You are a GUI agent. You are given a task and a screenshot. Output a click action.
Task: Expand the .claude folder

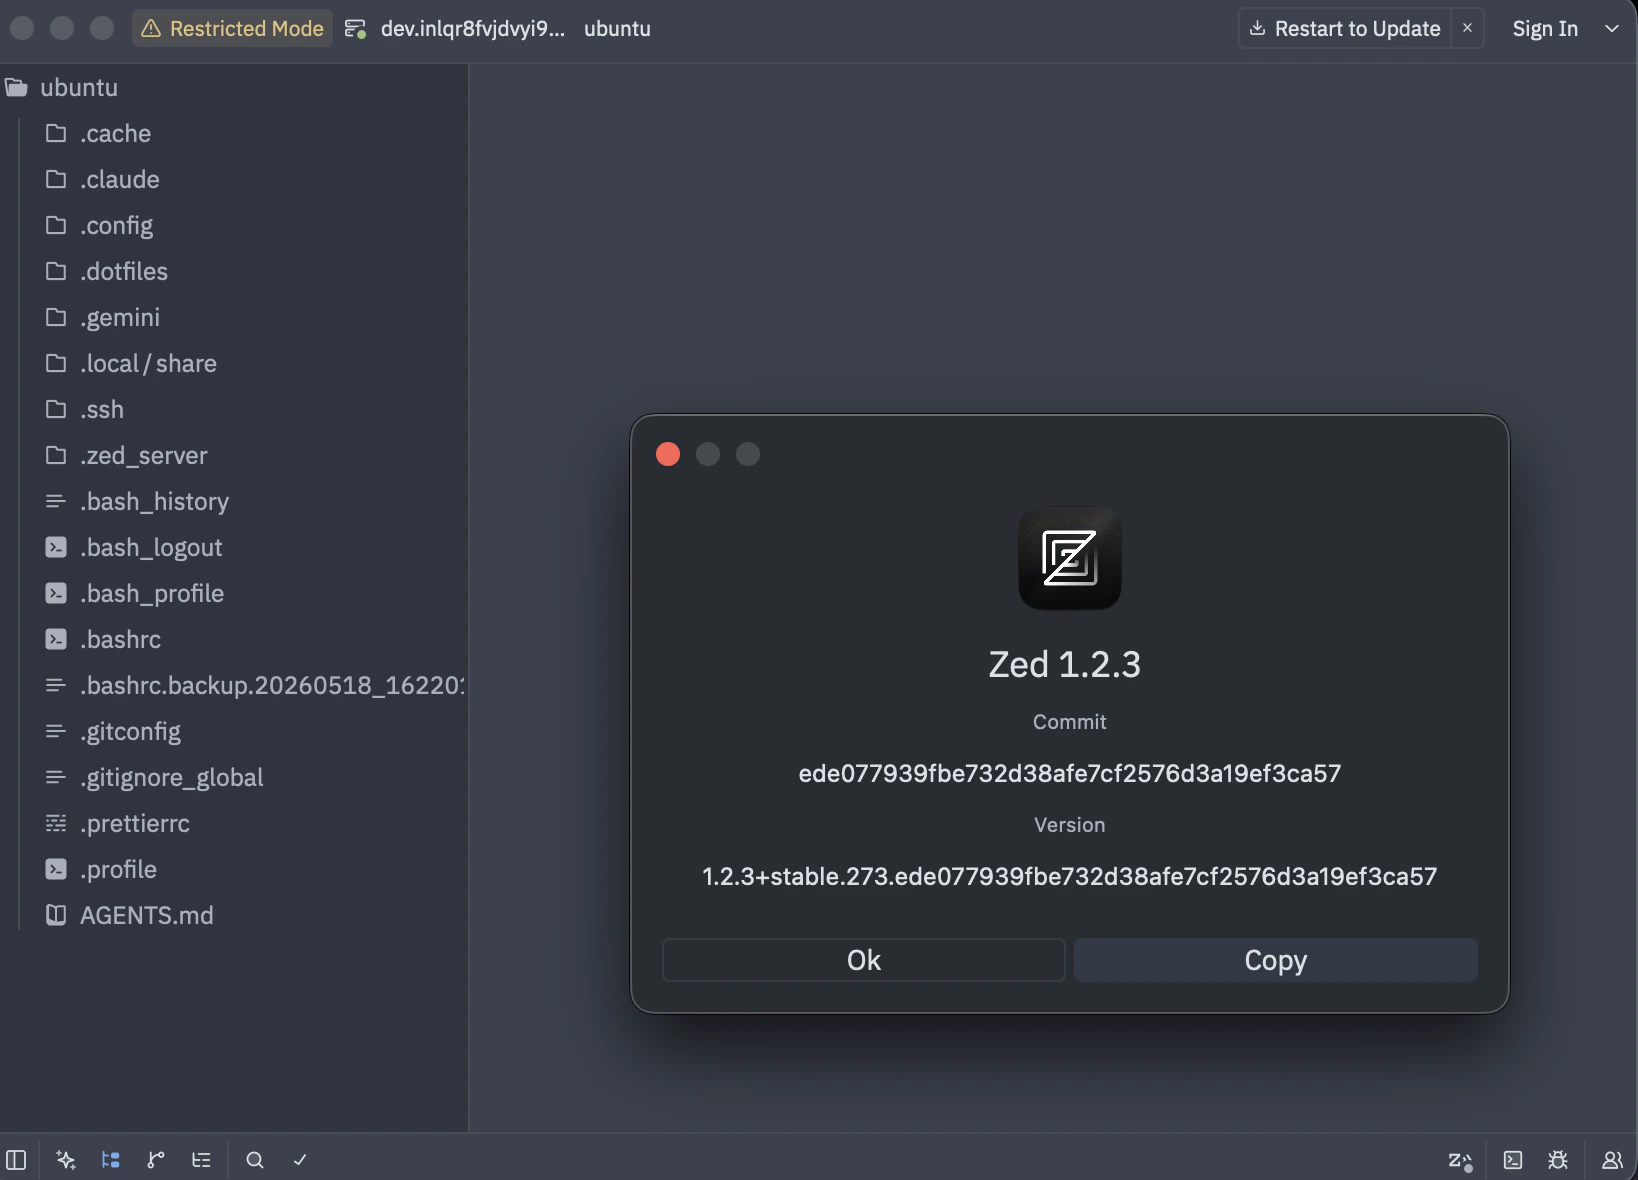[x=234, y=179]
